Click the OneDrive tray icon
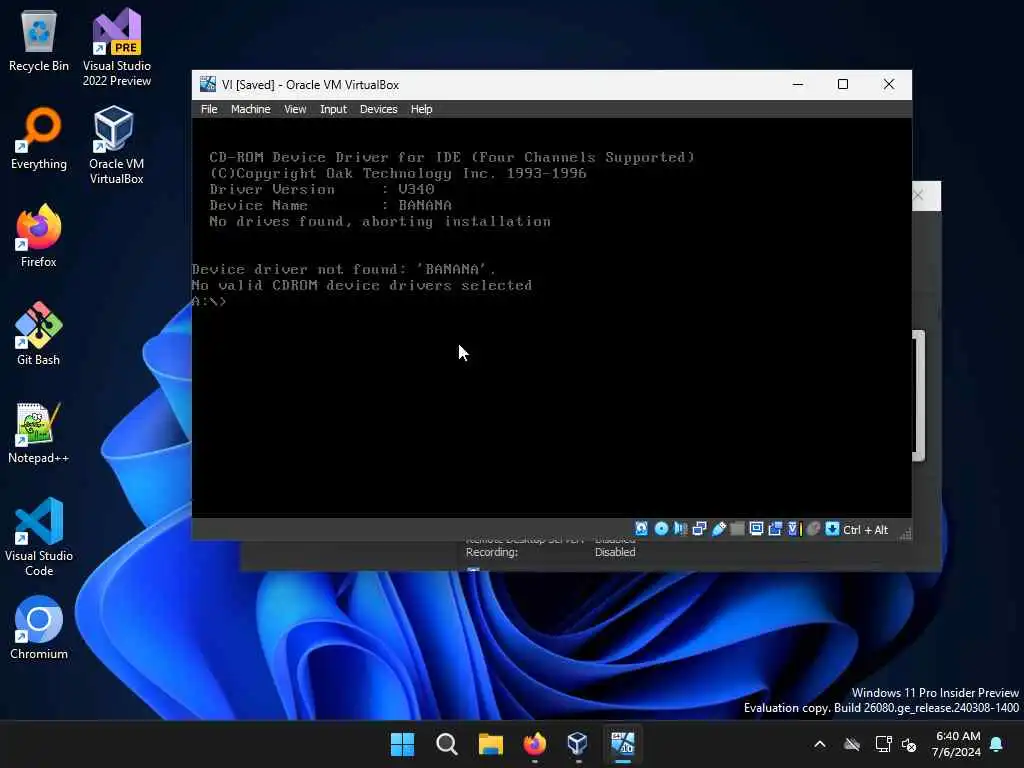 click(x=852, y=744)
